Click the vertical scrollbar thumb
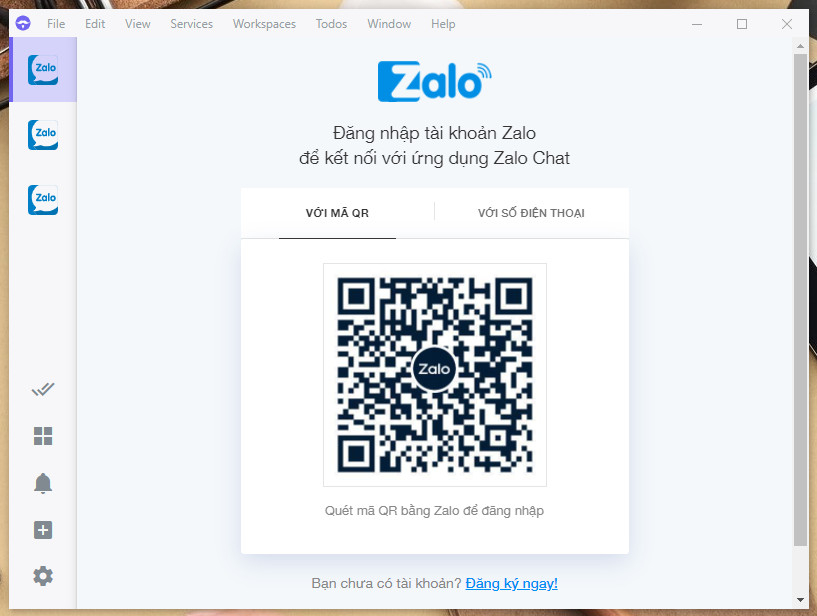The width and height of the screenshot is (817, 616). [800, 300]
